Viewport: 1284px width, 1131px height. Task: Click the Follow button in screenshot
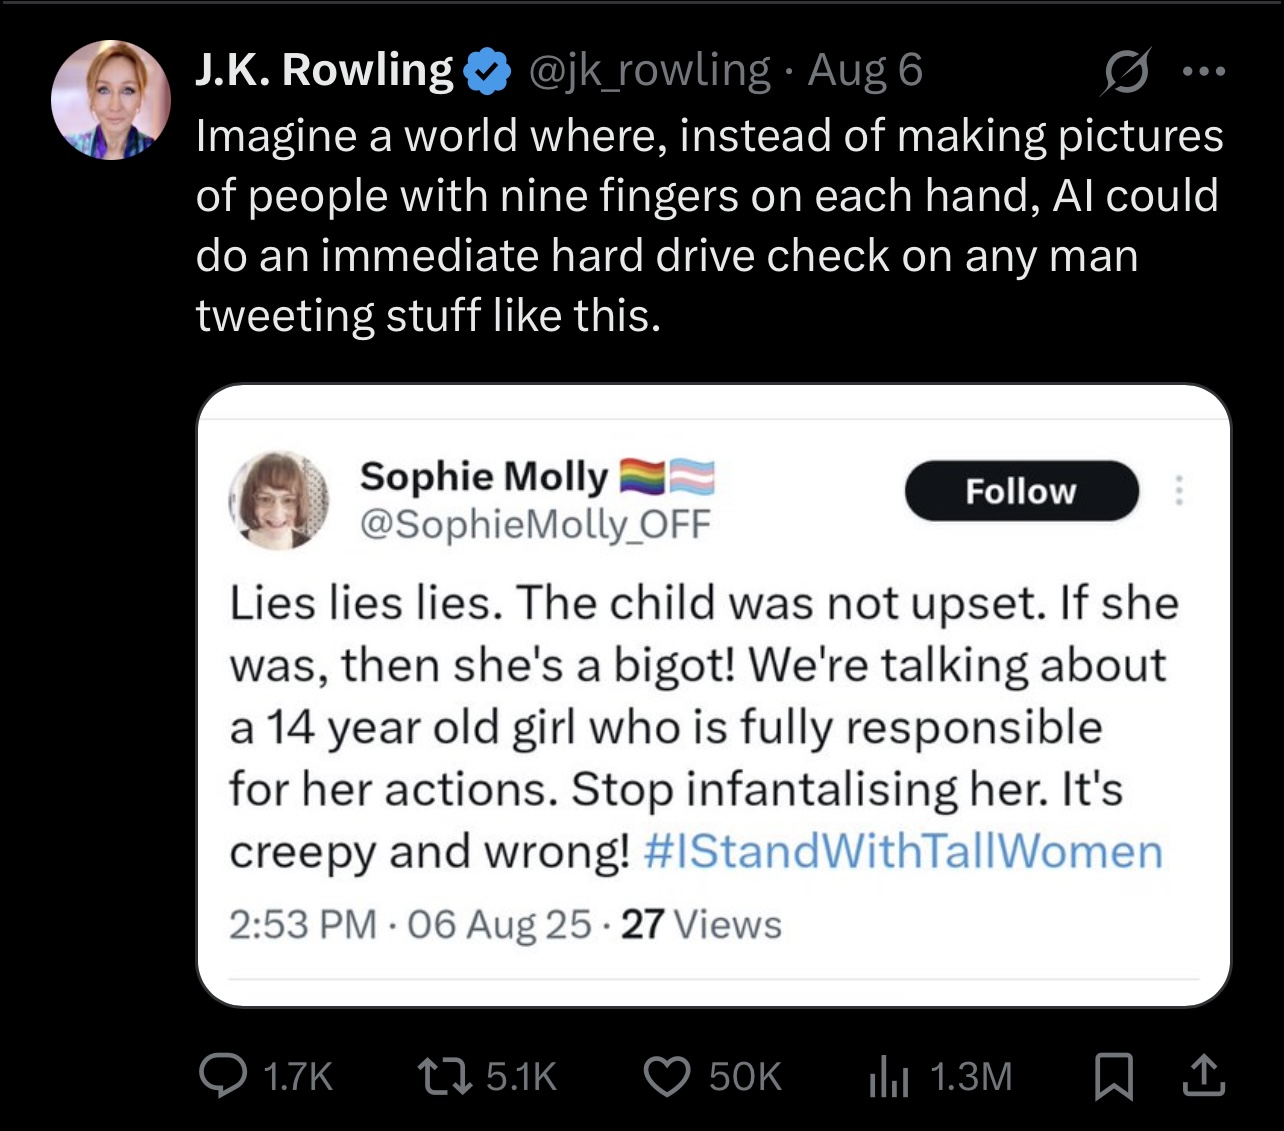click(x=1022, y=491)
